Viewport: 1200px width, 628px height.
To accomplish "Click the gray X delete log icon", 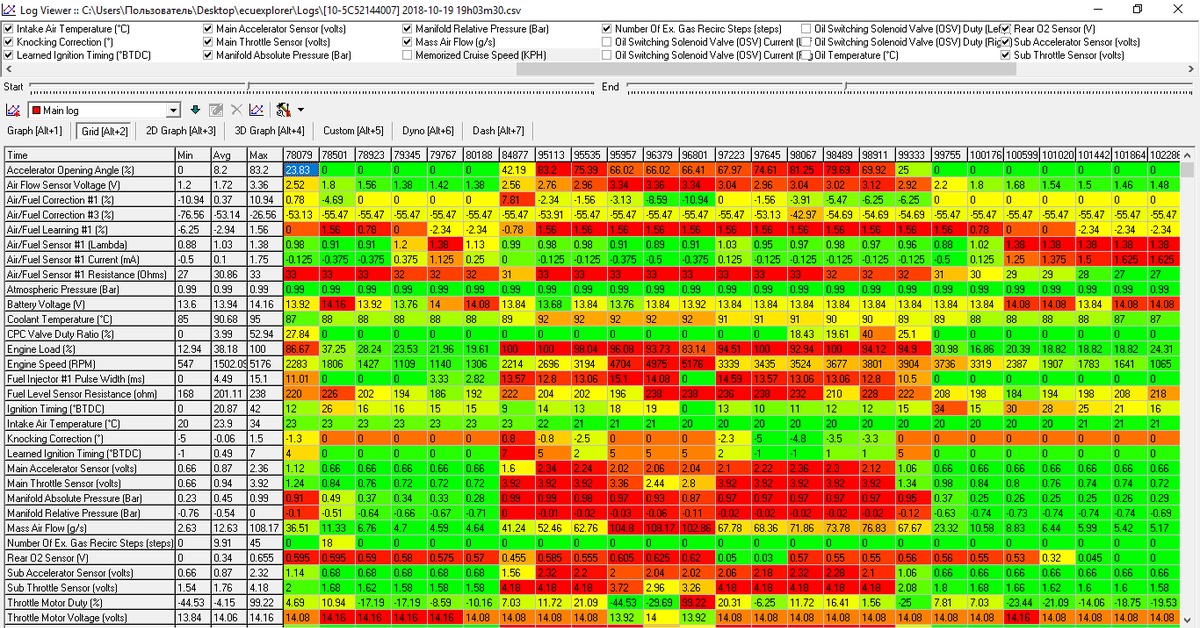I will tap(236, 110).
